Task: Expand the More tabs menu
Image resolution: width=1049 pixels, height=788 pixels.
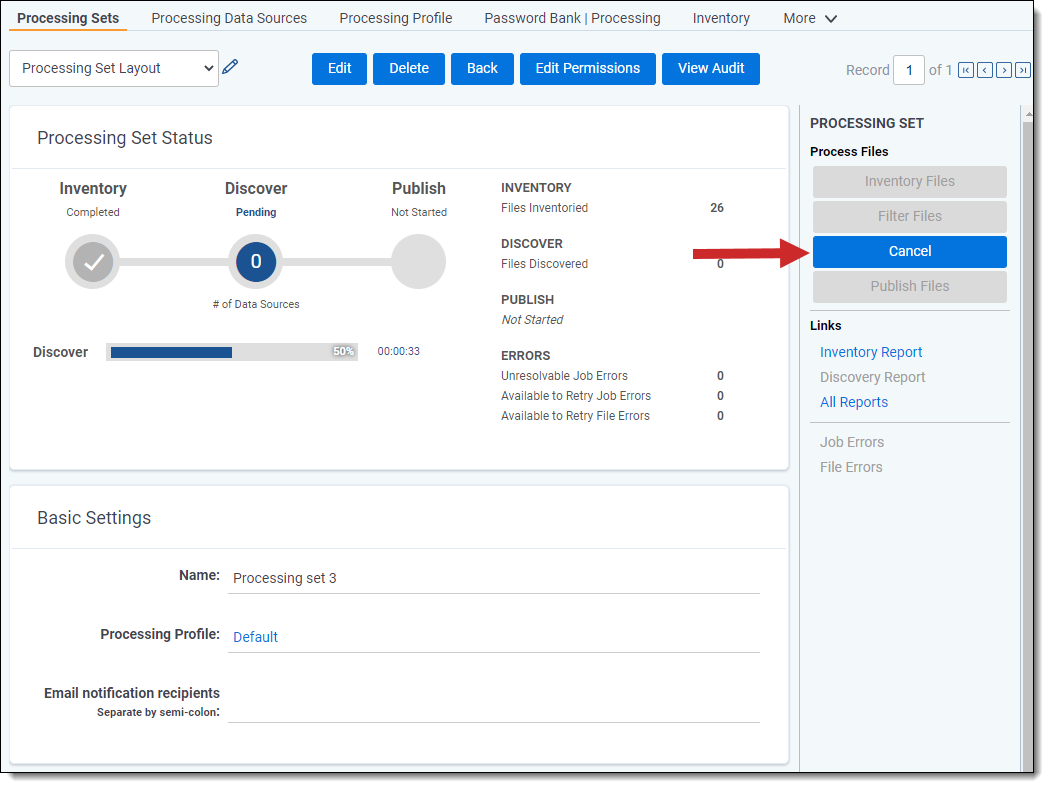Action: (x=810, y=18)
